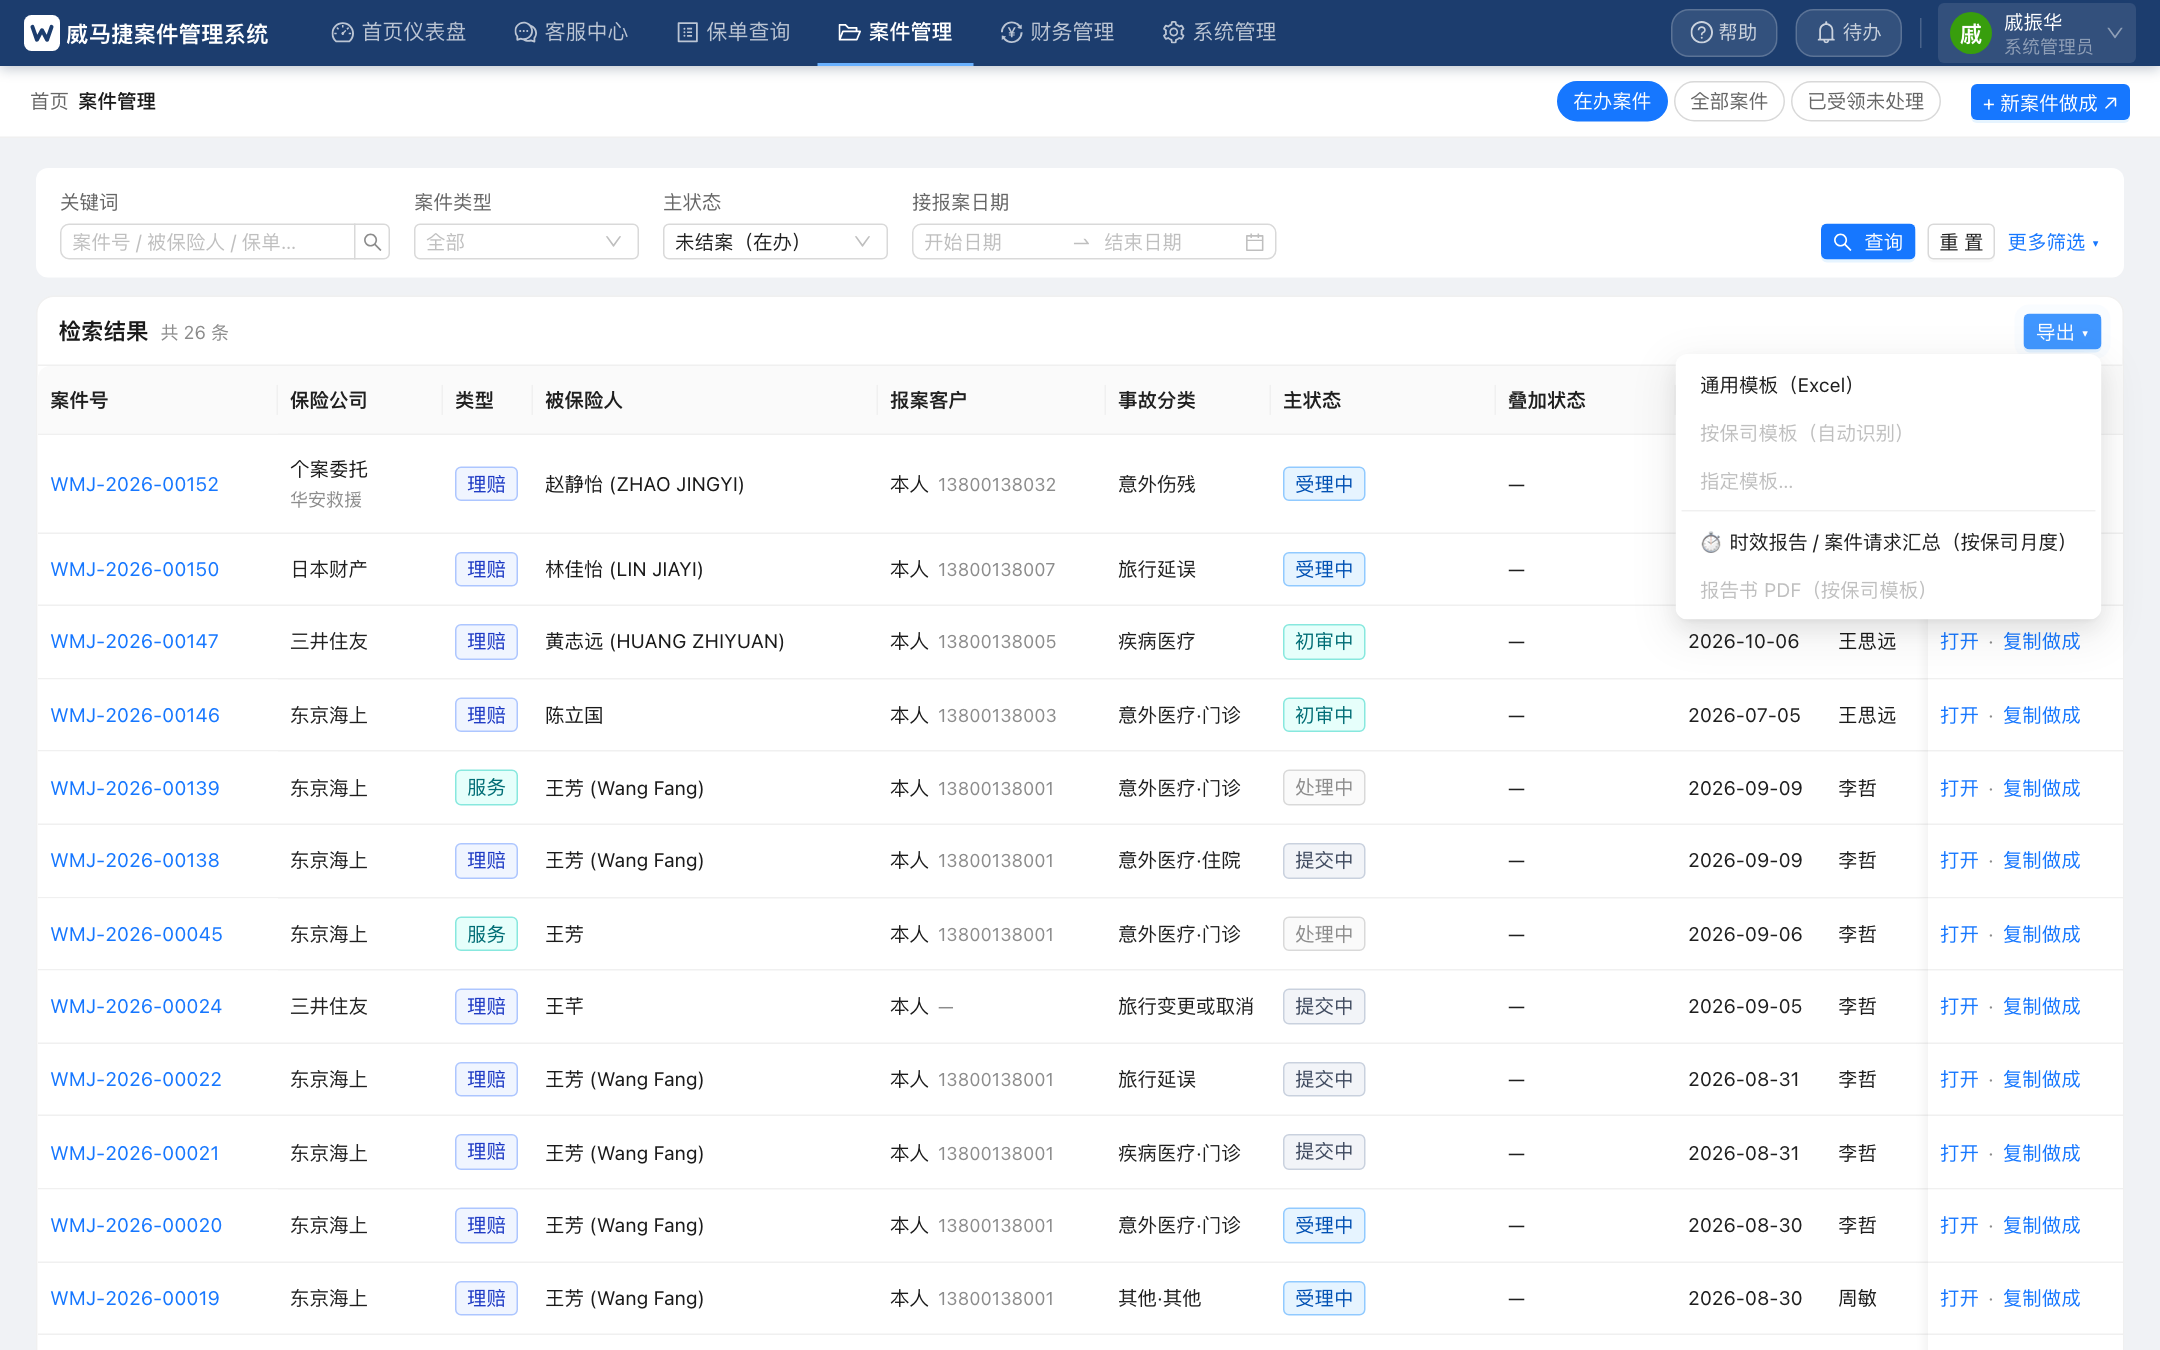
Task: Switch to 财务管理 section
Action: click(1057, 33)
